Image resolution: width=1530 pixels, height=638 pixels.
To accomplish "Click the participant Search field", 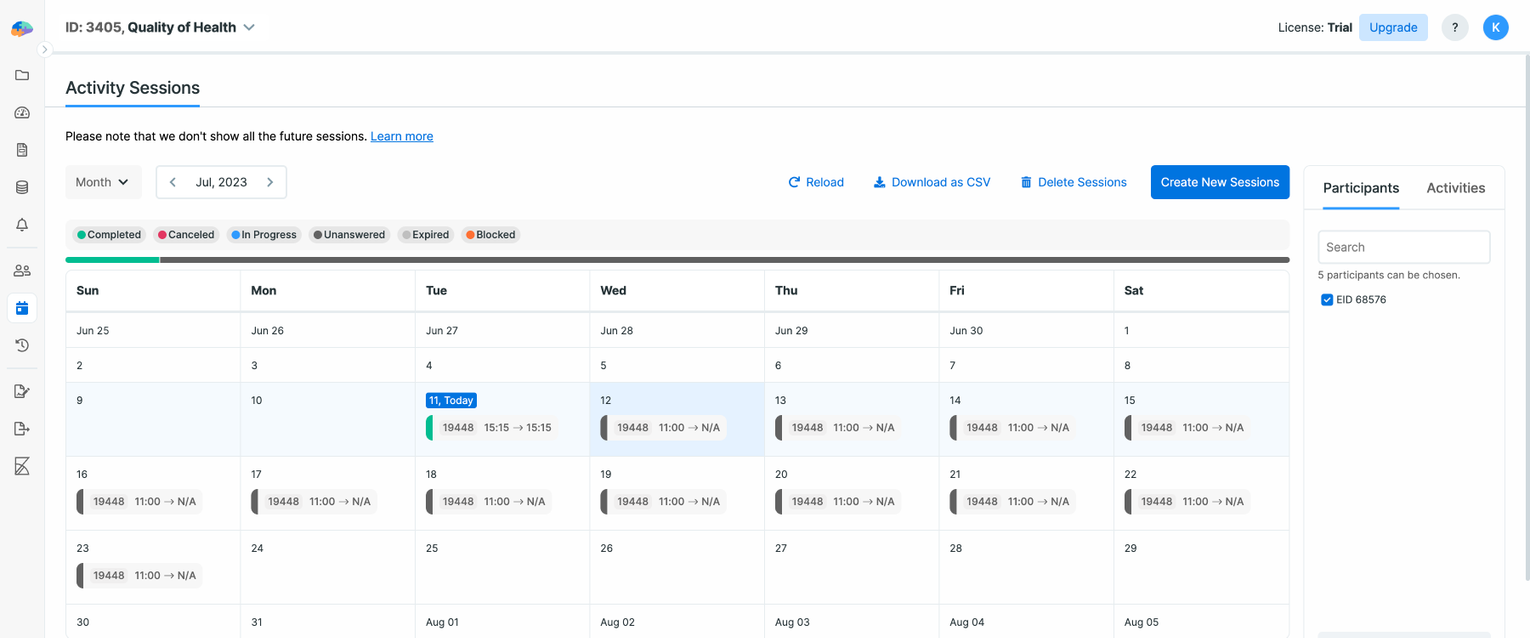I will pyautogui.click(x=1403, y=247).
